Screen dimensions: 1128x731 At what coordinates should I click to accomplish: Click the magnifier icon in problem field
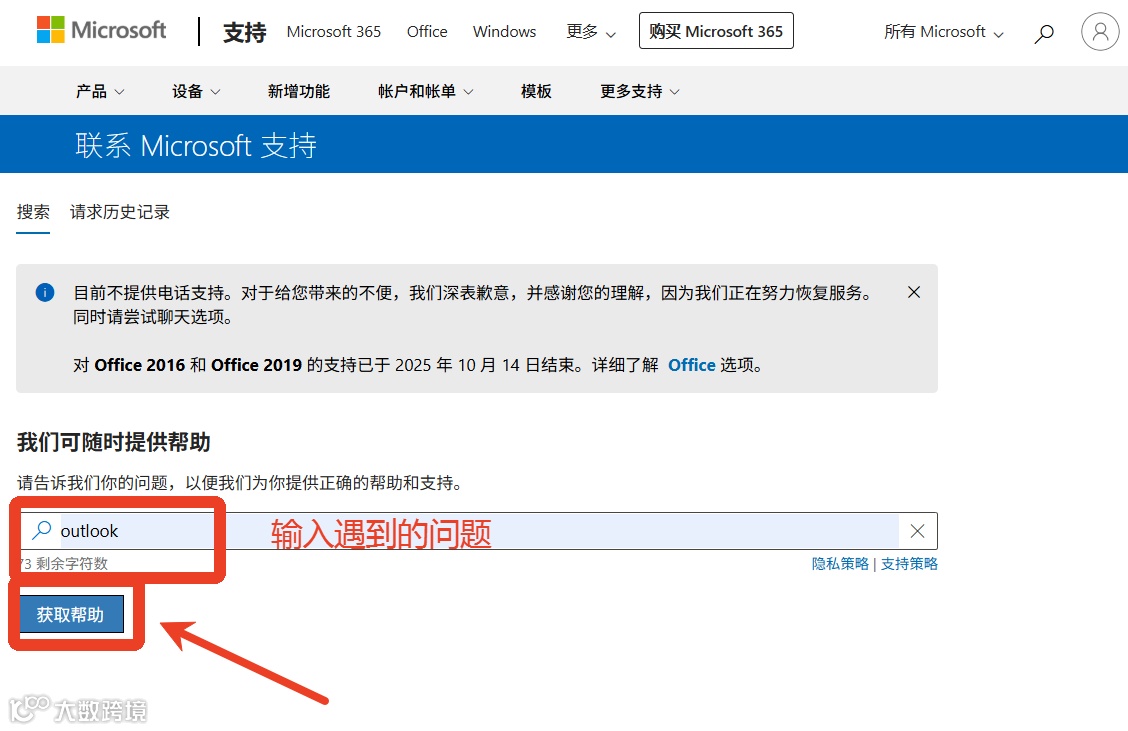click(x=42, y=530)
